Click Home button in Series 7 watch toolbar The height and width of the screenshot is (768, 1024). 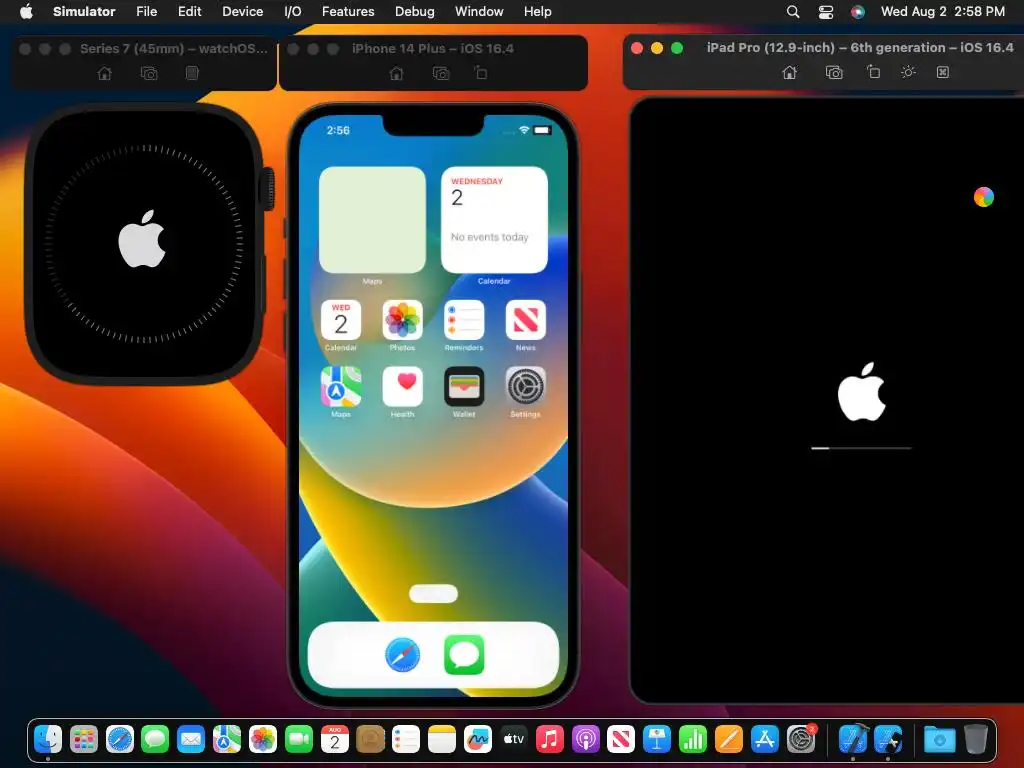pyautogui.click(x=104, y=73)
